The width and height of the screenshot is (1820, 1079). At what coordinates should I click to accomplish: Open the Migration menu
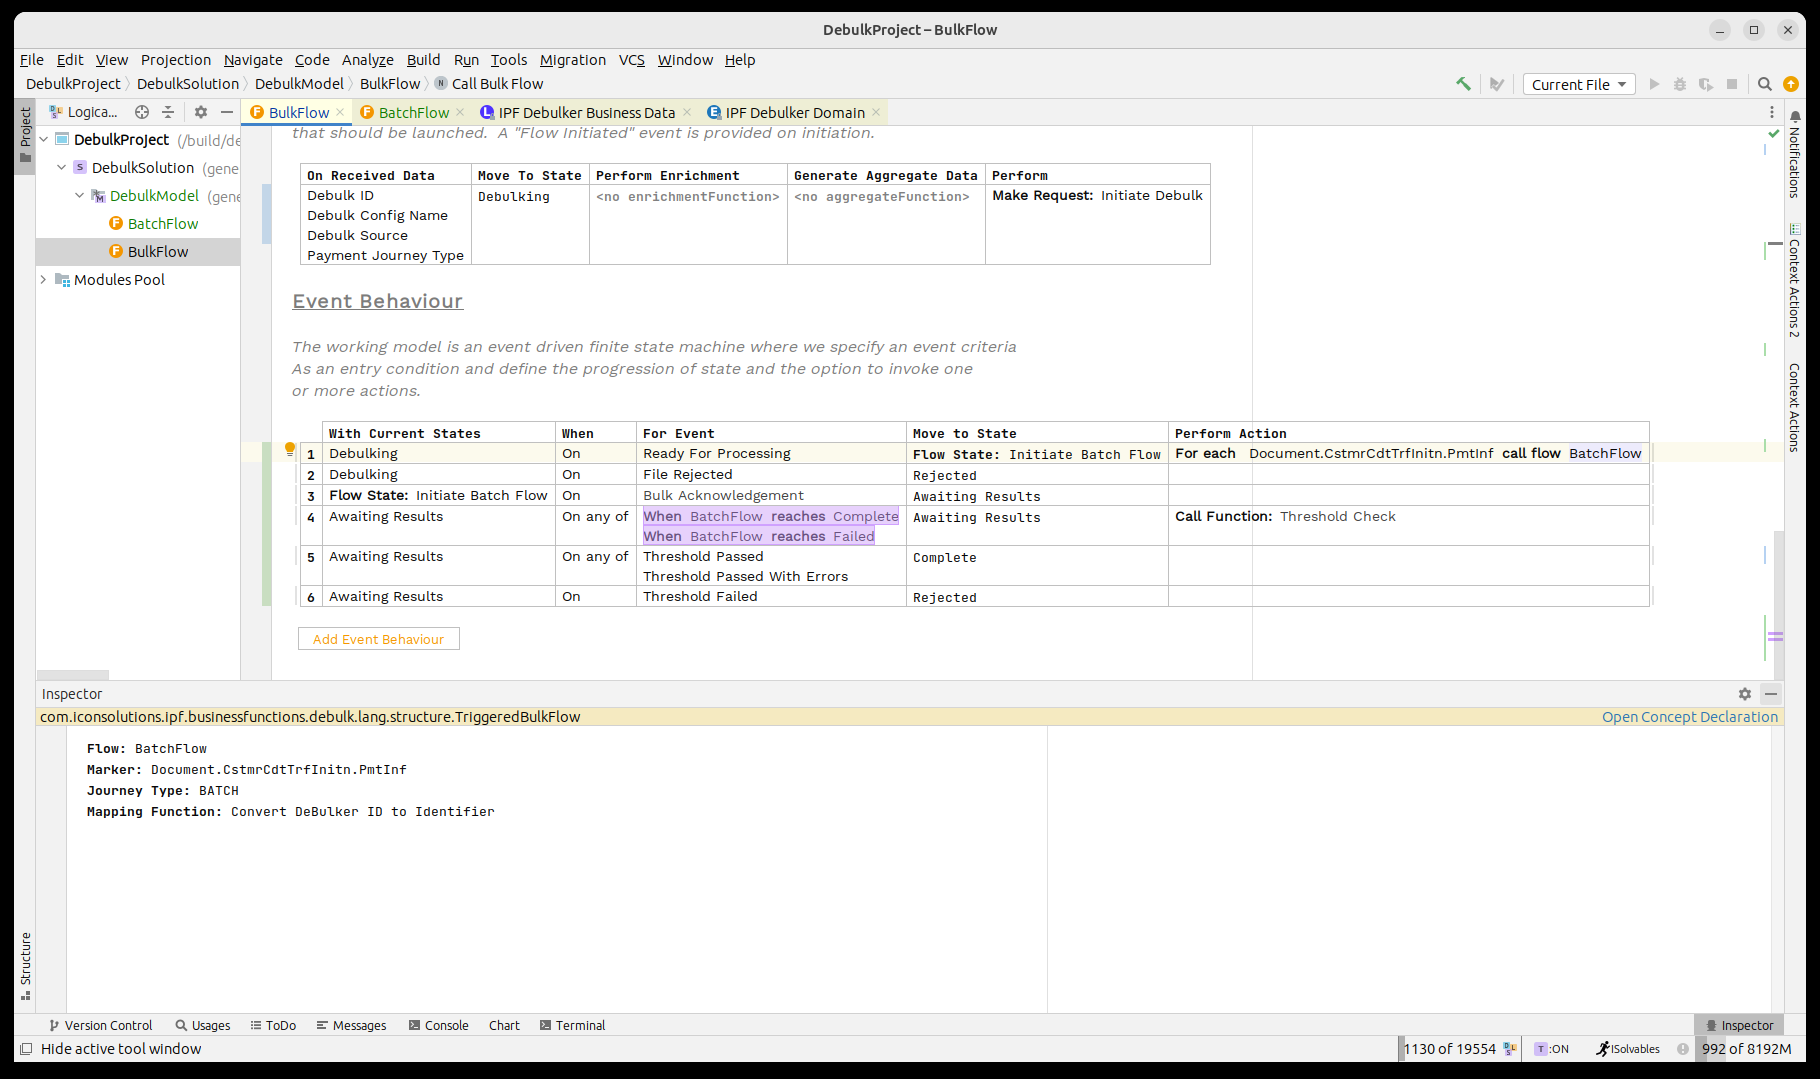(572, 60)
